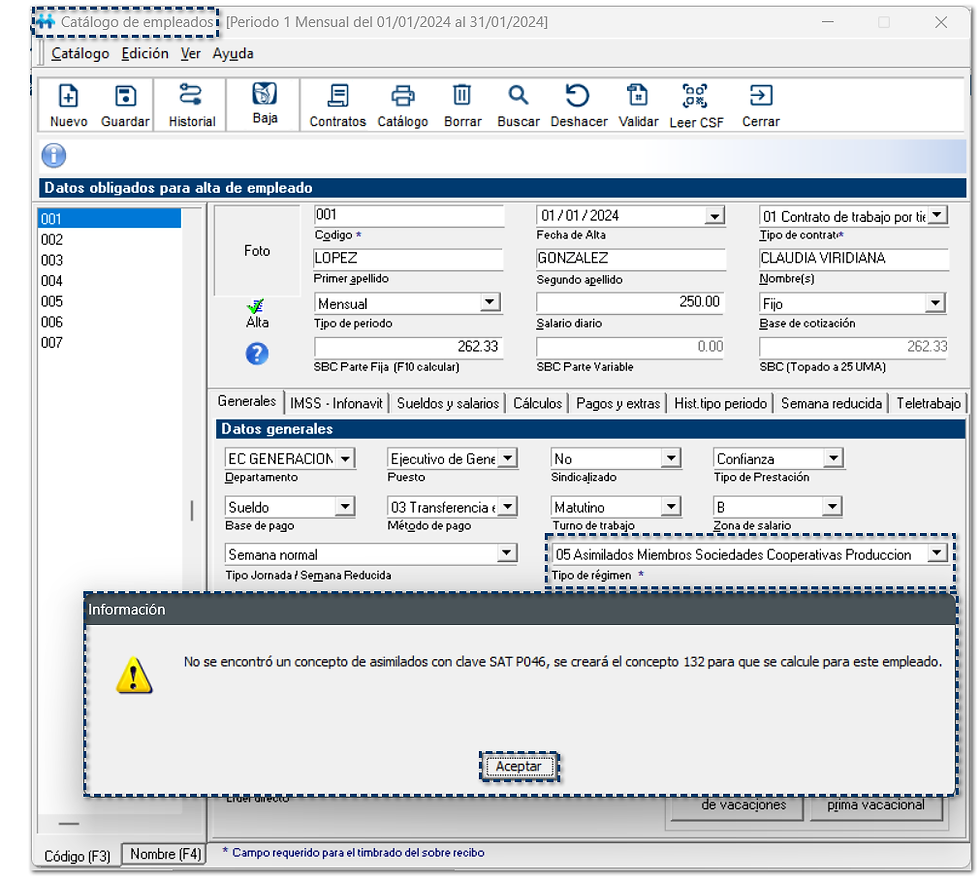
Task: Open Contratos from the toolbar
Action: click(x=338, y=97)
